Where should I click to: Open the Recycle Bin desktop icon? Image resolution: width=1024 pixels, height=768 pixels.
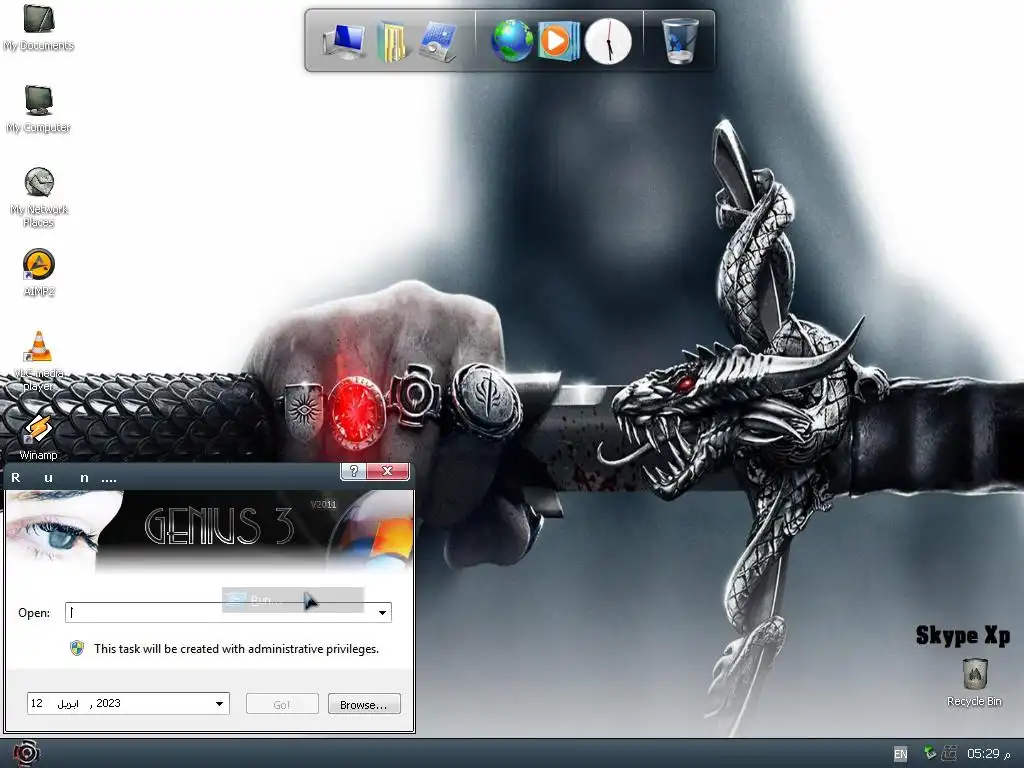point(974,682)
